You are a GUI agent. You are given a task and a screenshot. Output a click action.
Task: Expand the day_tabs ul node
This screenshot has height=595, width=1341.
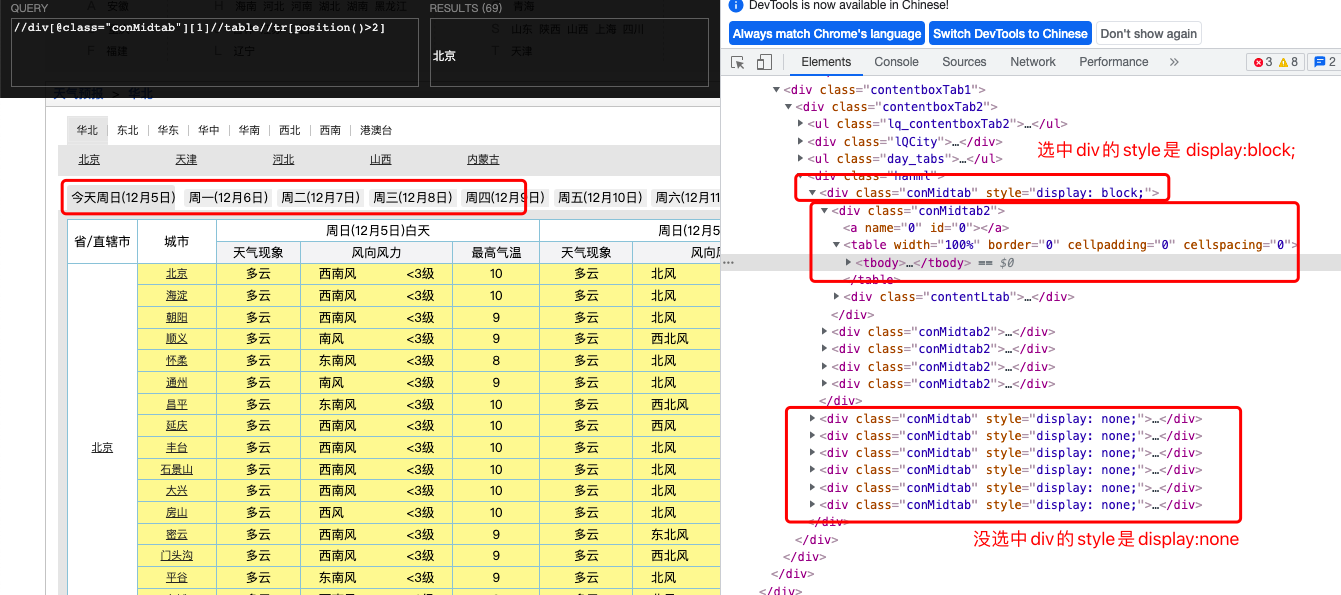(x=801, y=159)
